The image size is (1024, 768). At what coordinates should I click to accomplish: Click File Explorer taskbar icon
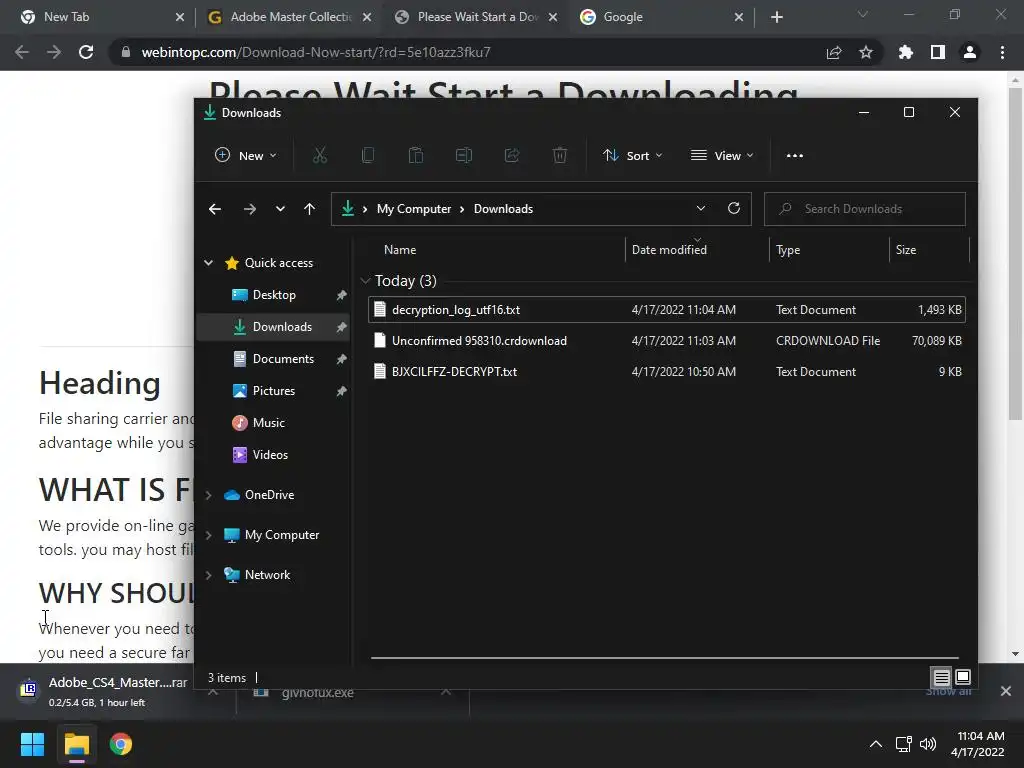[76, 744]
